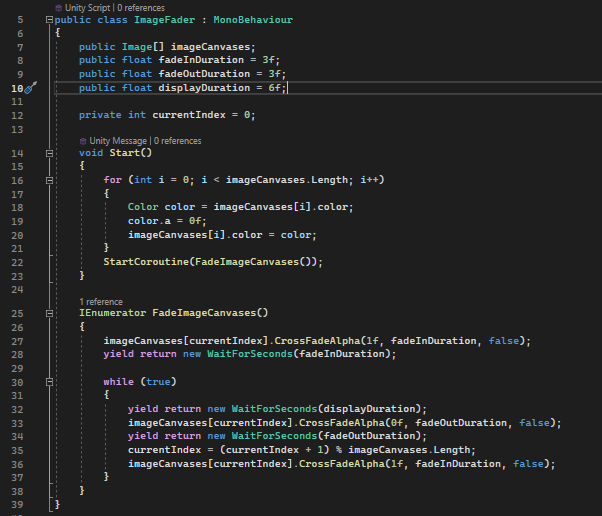This screenshot has width=602, height=516.
Task: Click the quick actions screwdriver icon on line 10
Action: pos(31,88)
